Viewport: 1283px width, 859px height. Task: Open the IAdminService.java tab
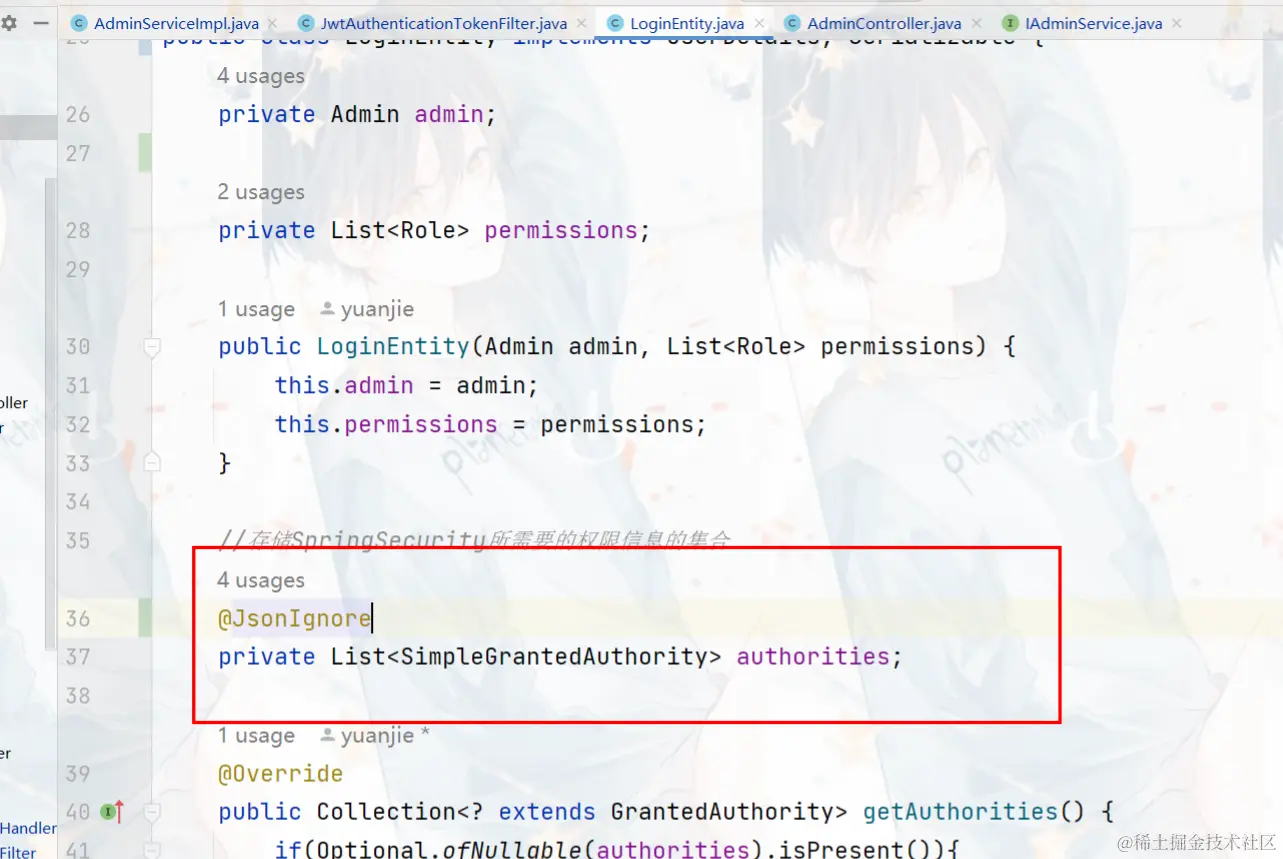click(1094, 23)
